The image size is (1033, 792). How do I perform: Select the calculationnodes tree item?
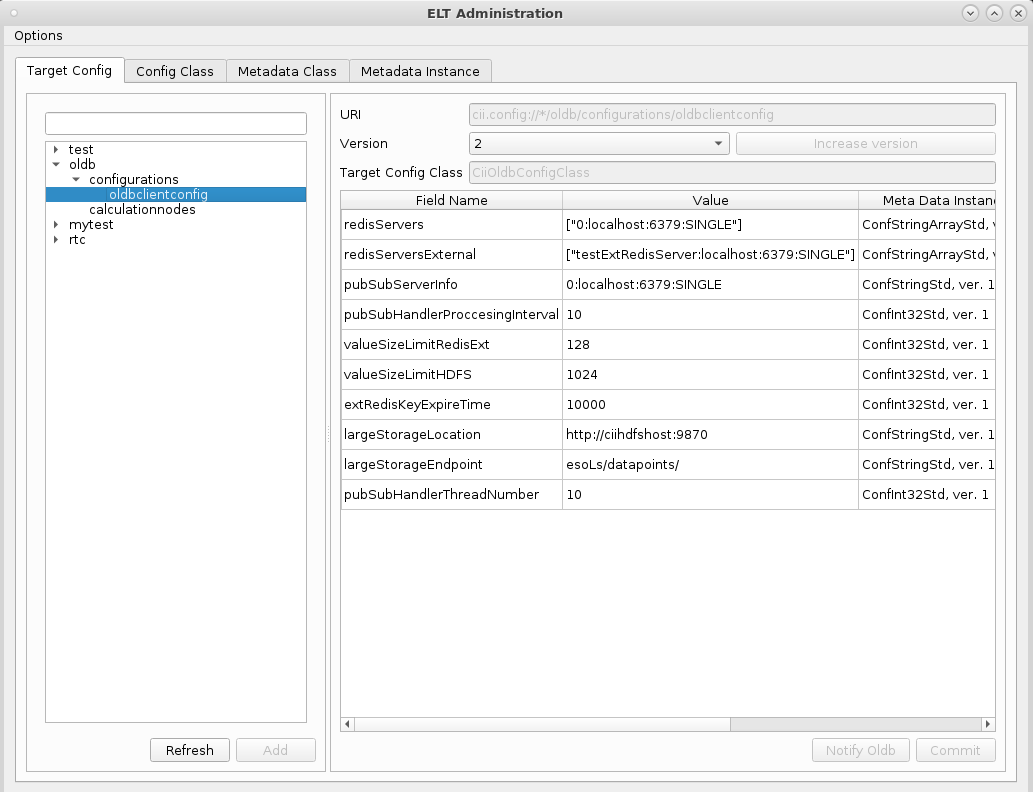pyautogui.click(x=142, y=210)
